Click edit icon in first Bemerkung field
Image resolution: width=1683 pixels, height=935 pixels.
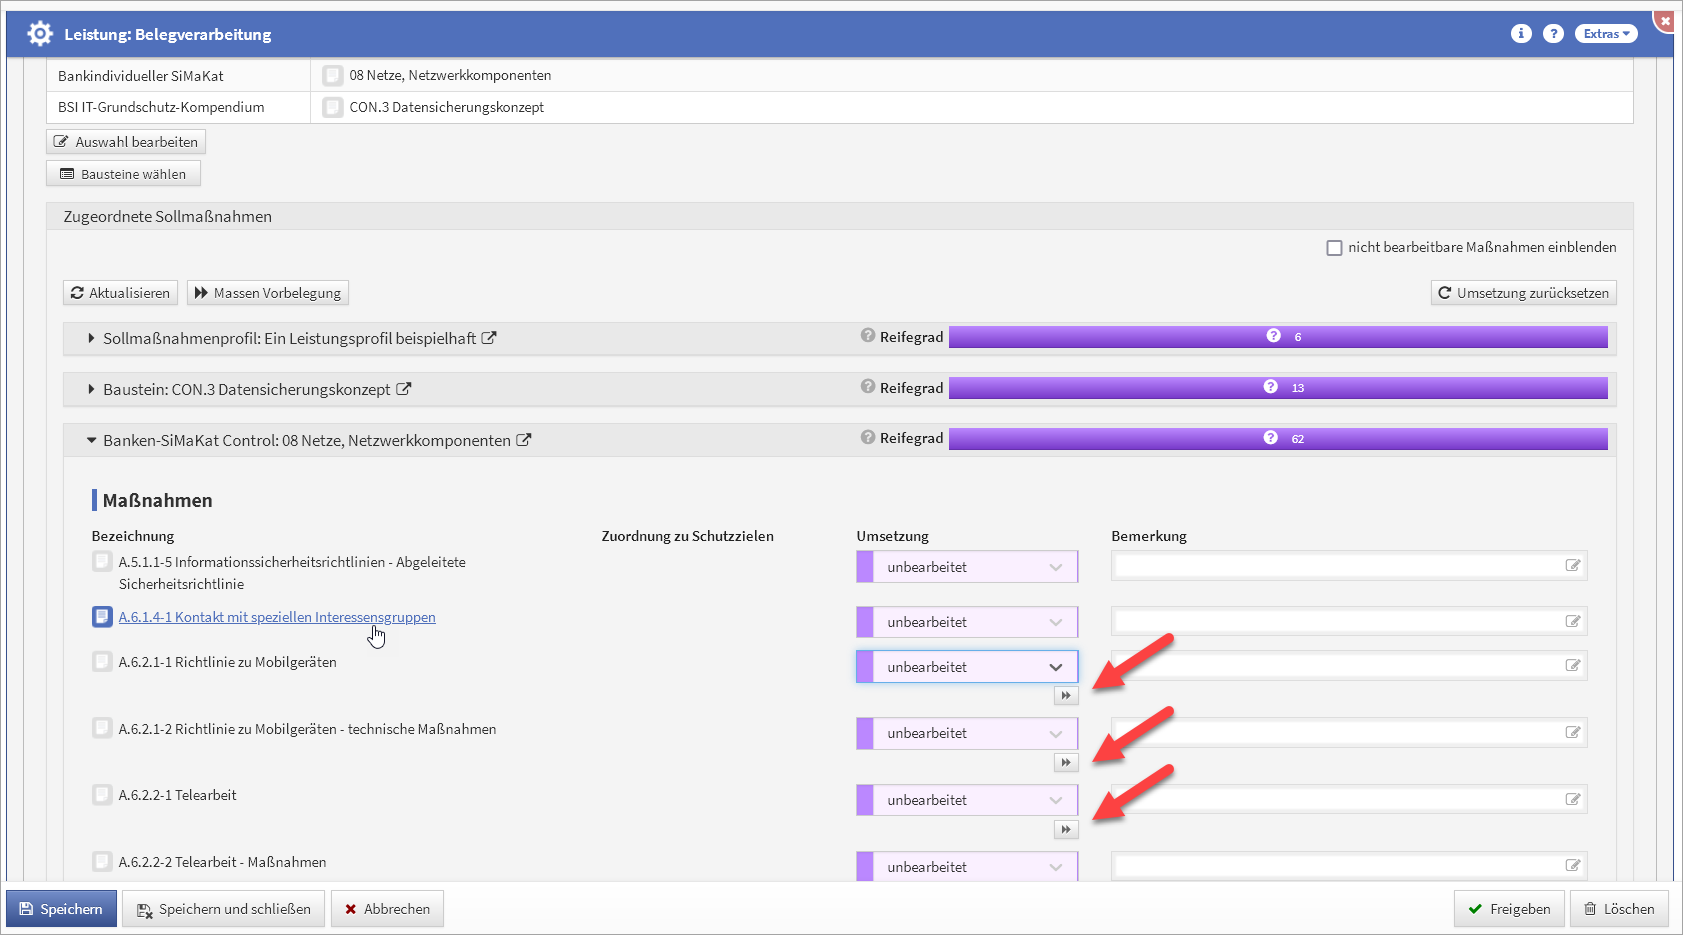pyautogui.click(x=1573, y=566)
